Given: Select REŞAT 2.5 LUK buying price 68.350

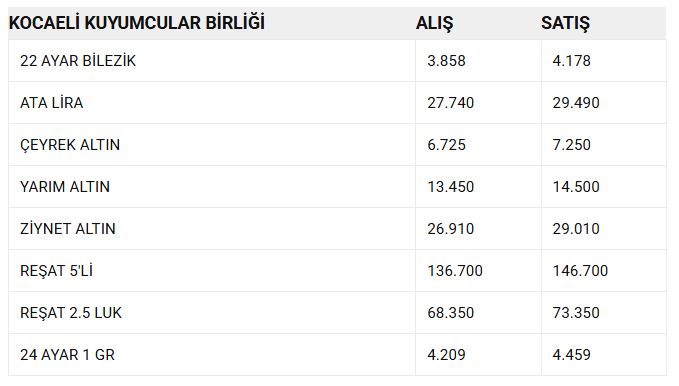Looking at the screenshot, I should pos(451,313).
